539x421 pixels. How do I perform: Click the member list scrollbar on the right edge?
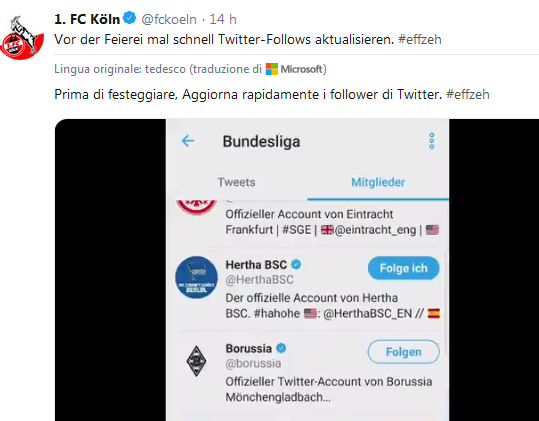[x=446, y=302]
